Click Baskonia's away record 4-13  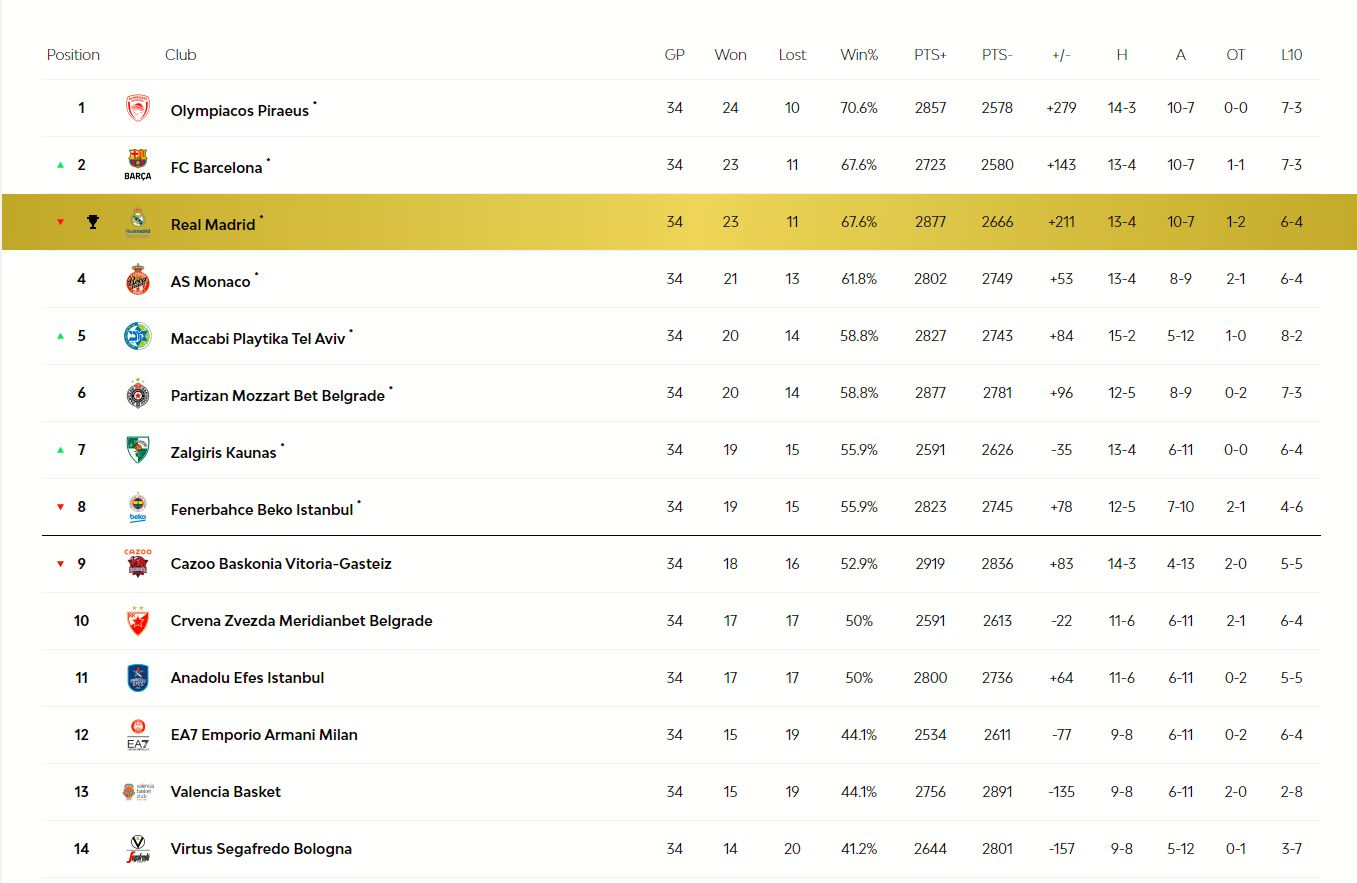point(1181,564)
